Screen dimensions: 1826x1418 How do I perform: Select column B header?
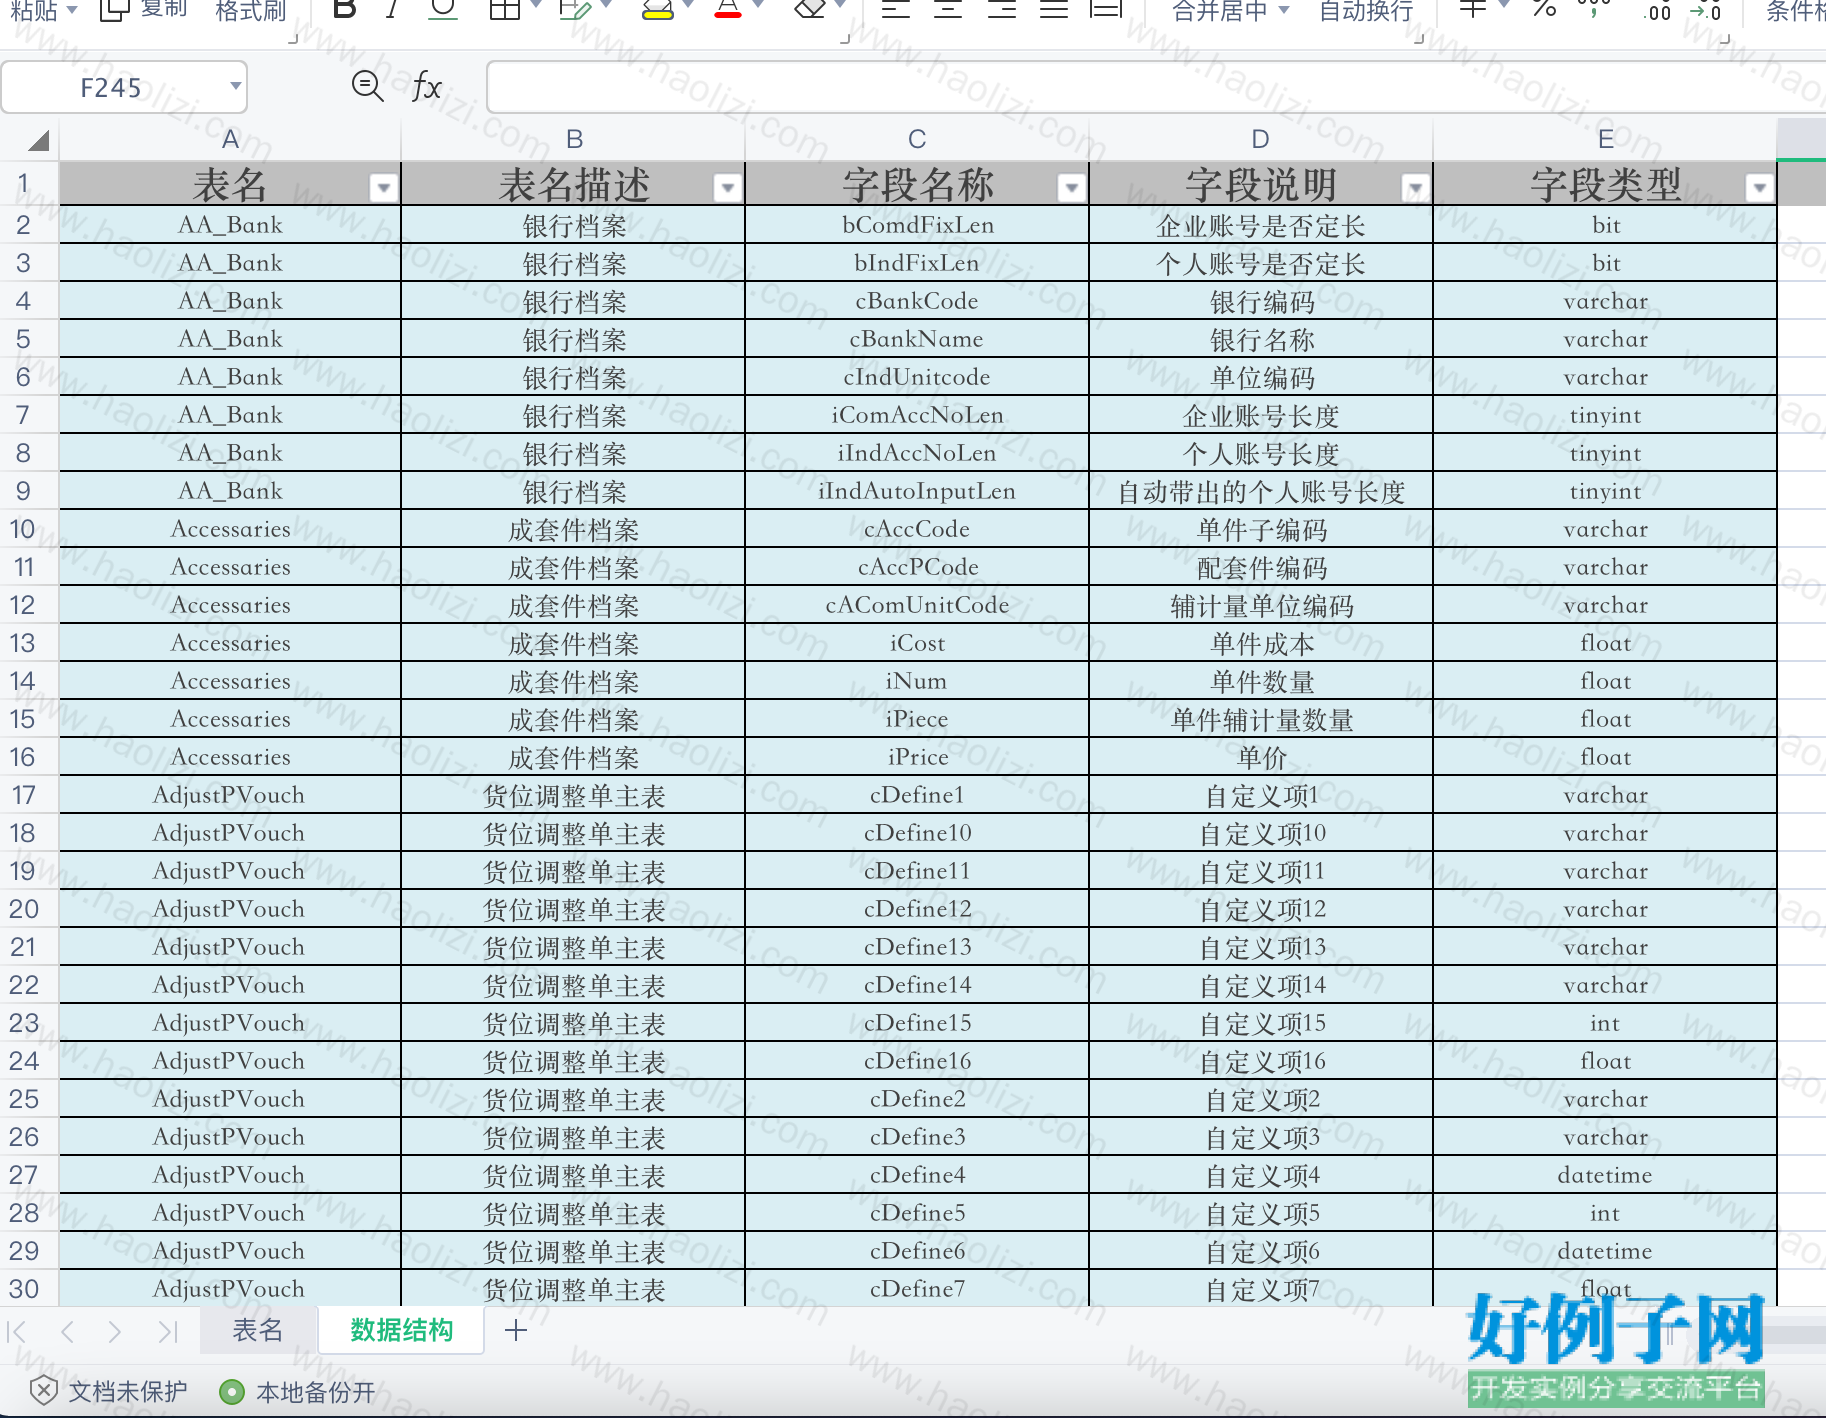(574, 139)
